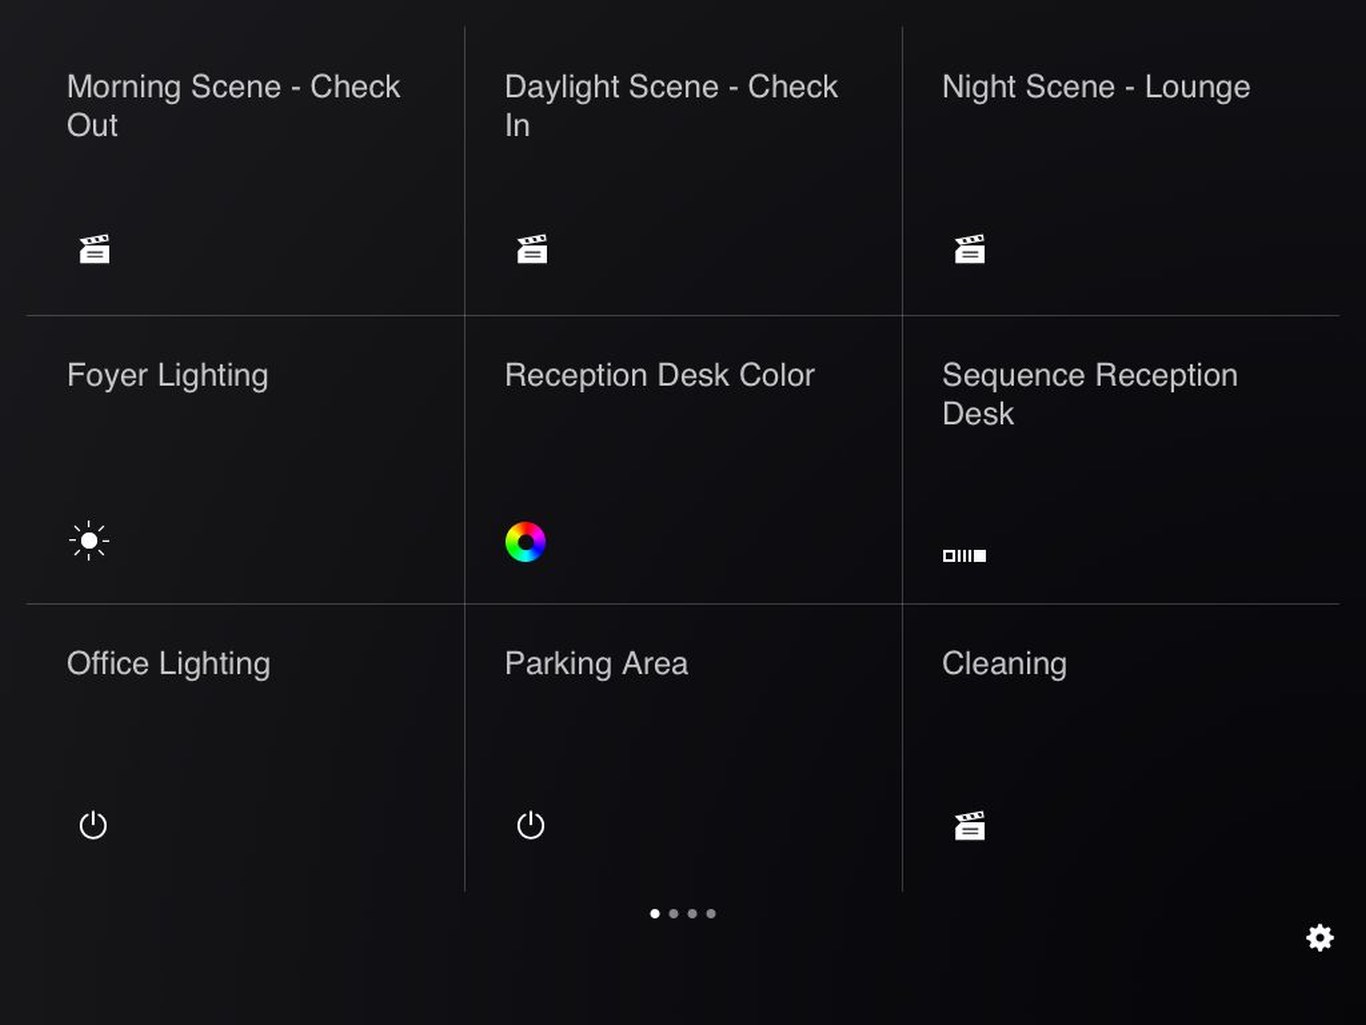Tap the Cleaning tile label
Screen dimensions: 1366x1025
pyautogui.click(x=1004, y=663)
